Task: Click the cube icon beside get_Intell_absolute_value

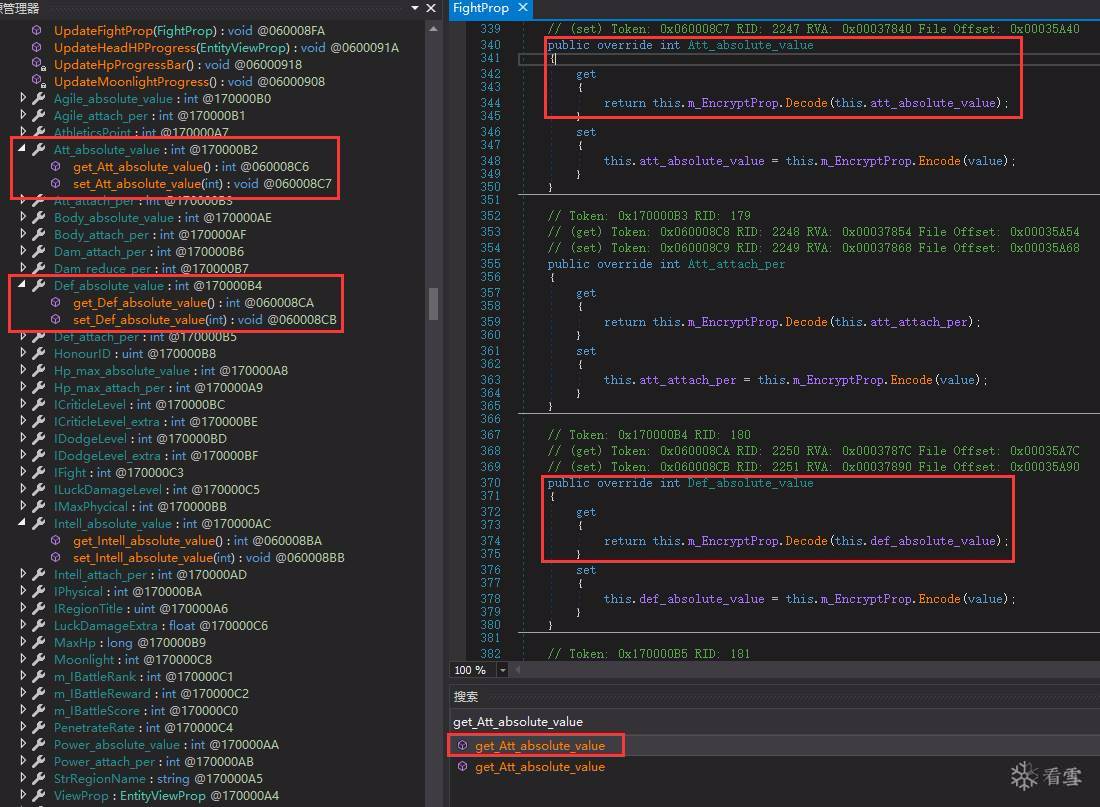Action: (x=55, y=541)
